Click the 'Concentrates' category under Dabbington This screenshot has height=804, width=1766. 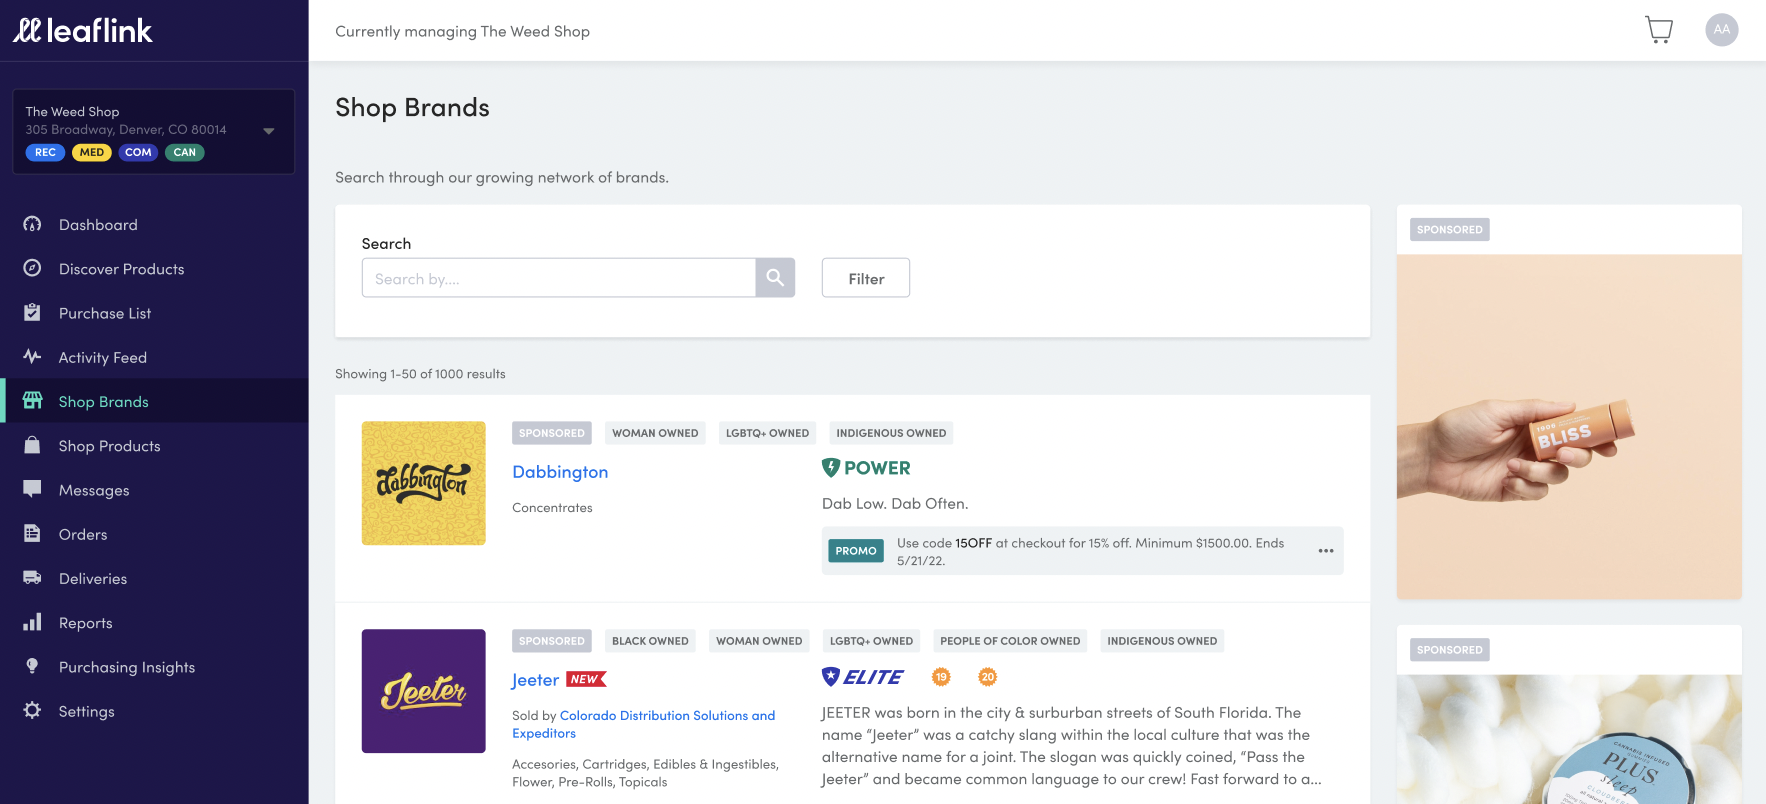(552, 507)
